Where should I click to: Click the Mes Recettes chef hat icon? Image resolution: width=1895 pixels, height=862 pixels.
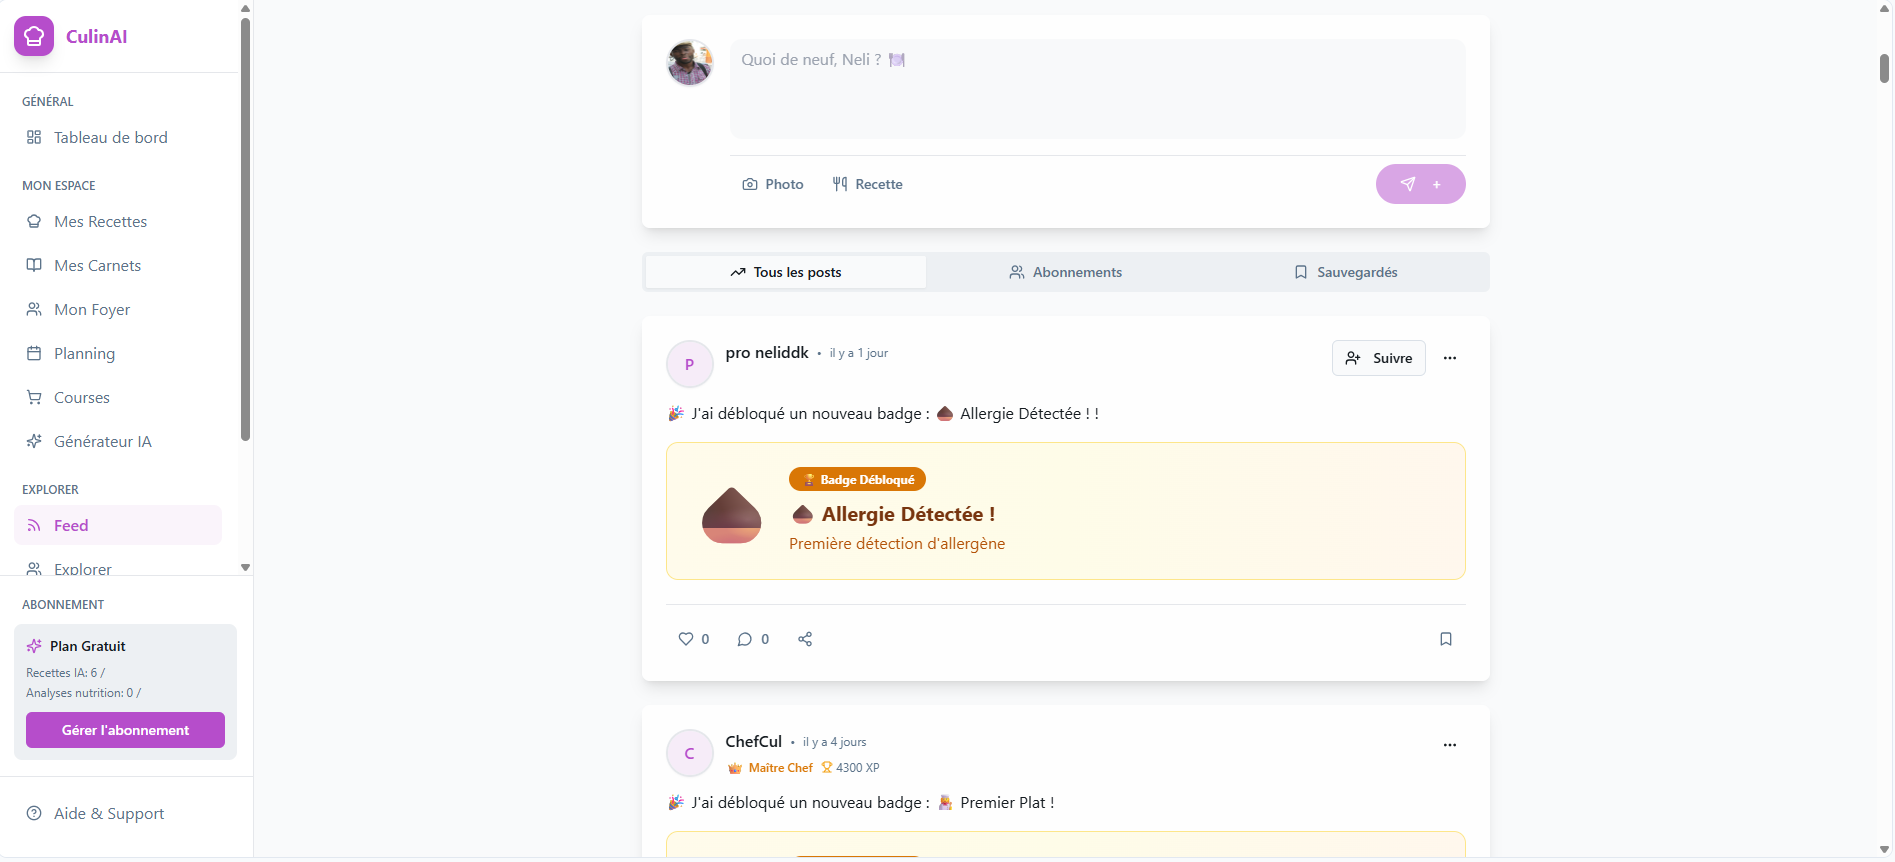click(34, 221)
